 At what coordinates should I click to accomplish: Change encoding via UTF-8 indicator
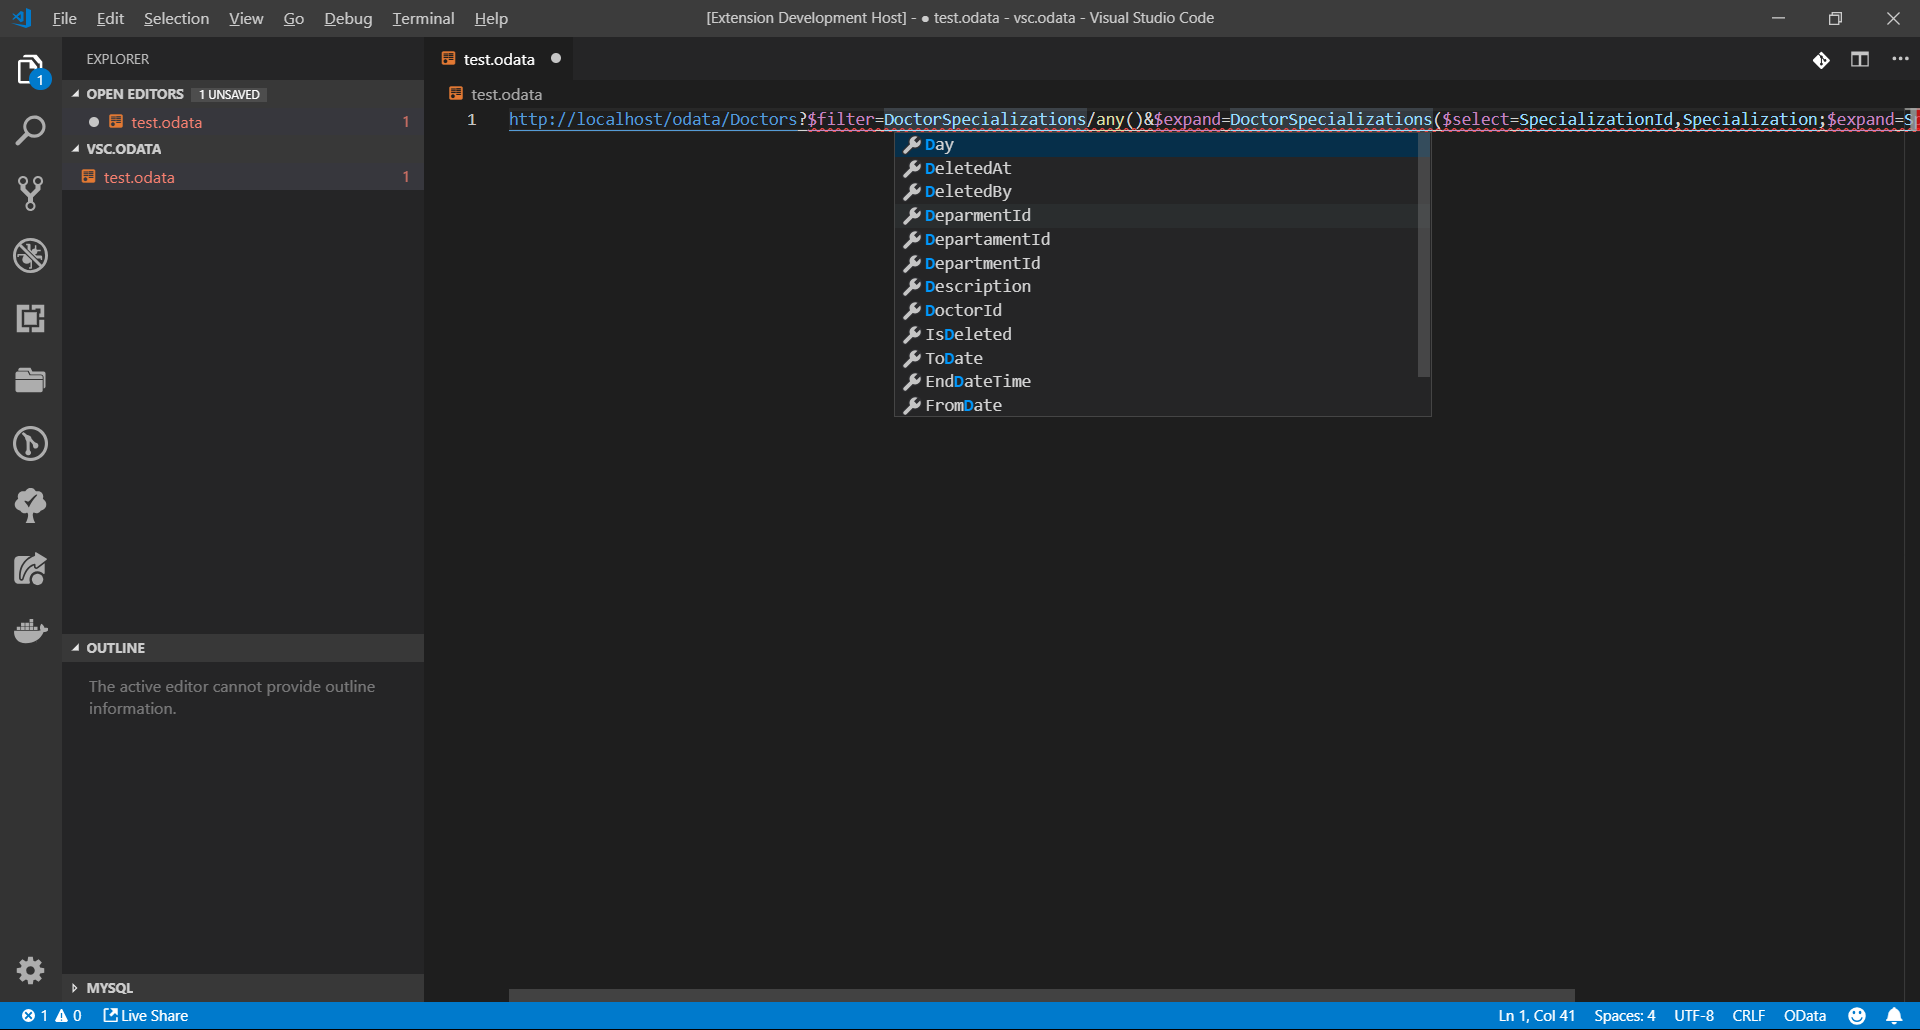pyautogui.click(x=1694, y=1015)
